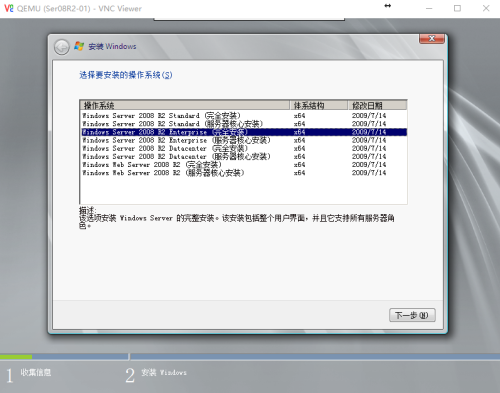Click the VNC Viewer toolbar handle at the top center
500x393 pixels.
pyautogui.click(x=249, y=19)
